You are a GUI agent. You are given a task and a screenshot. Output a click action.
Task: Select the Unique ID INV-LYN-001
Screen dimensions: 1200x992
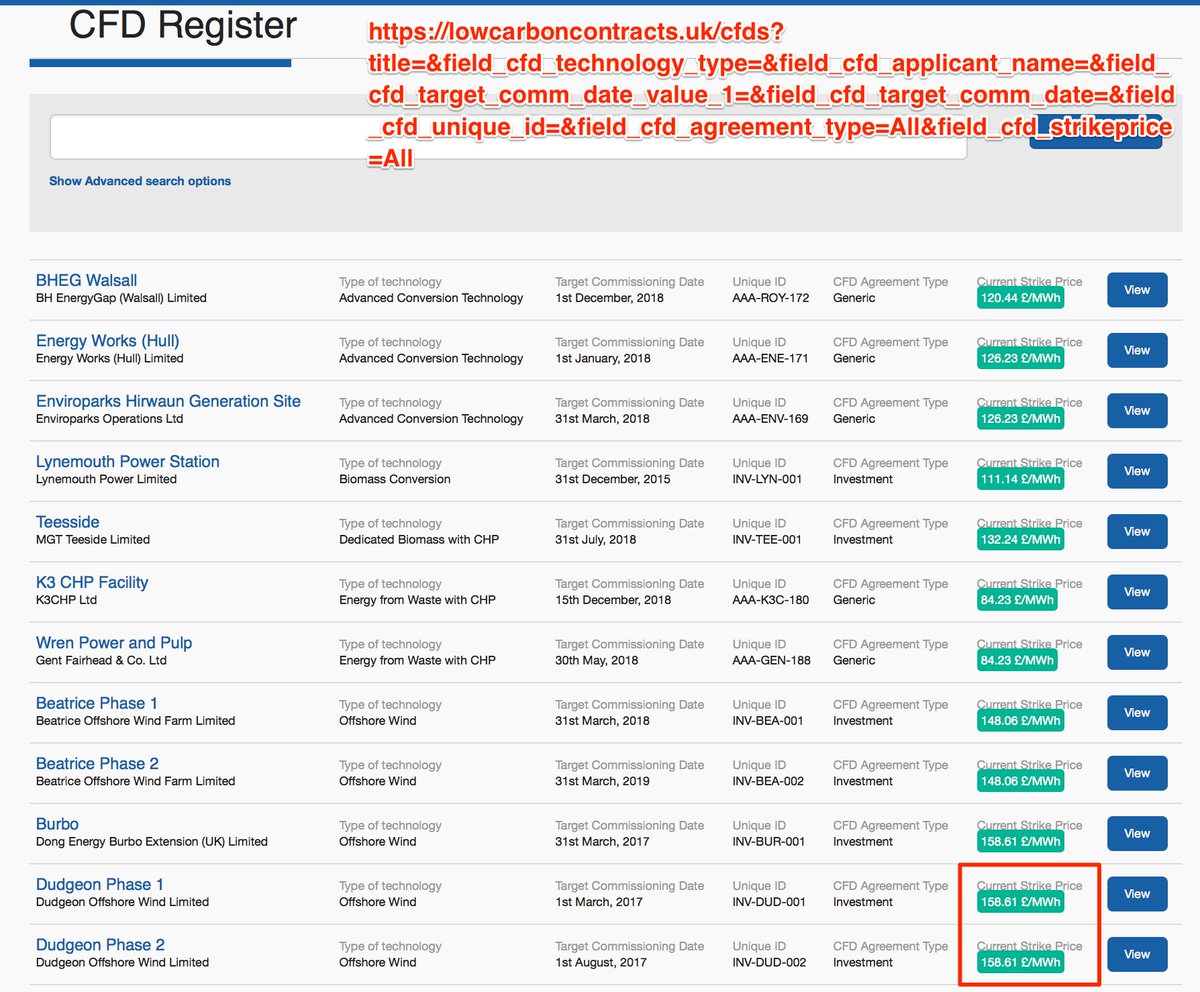click(767, 479)
